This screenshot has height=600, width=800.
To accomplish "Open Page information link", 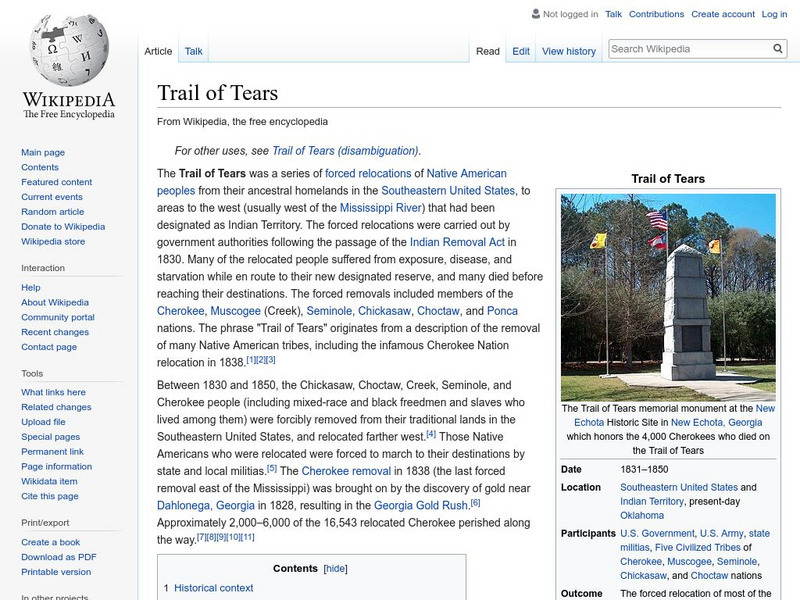I will pyautogui.click(x=57, y=466).
